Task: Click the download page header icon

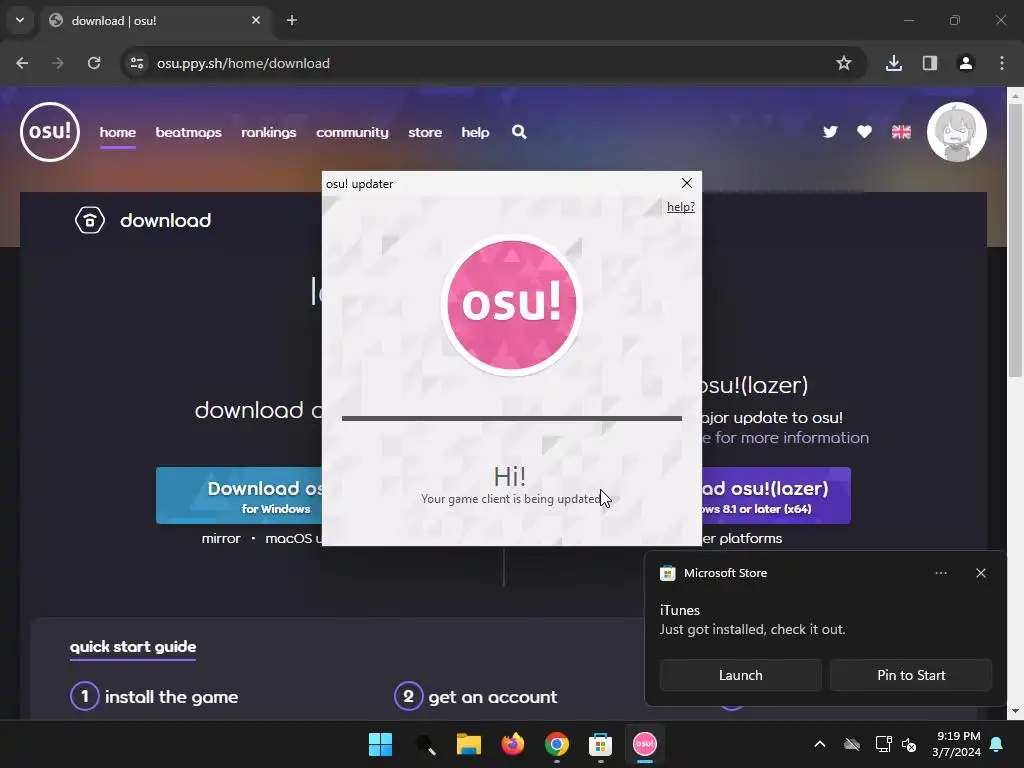Action: coord(89,220)
